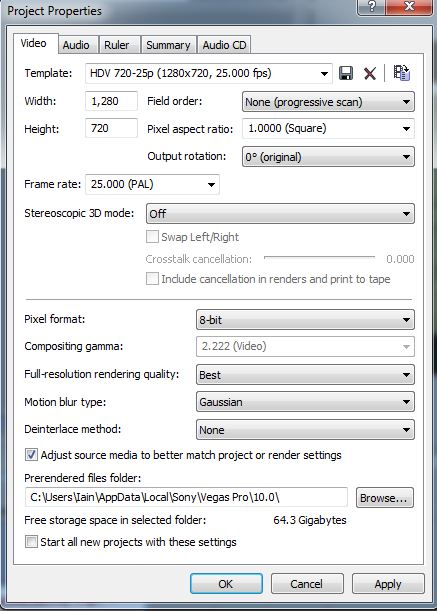437x611 pixels.
Task: Click the Browse button for prerendered folder
Action: tap(384, 498)
